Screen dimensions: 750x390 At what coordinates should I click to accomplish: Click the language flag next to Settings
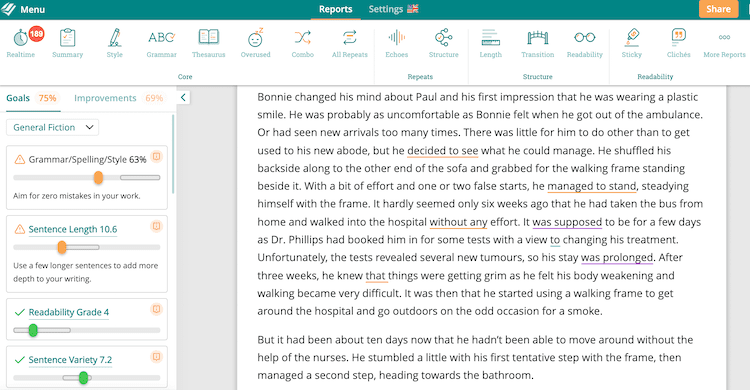(413, 9)
